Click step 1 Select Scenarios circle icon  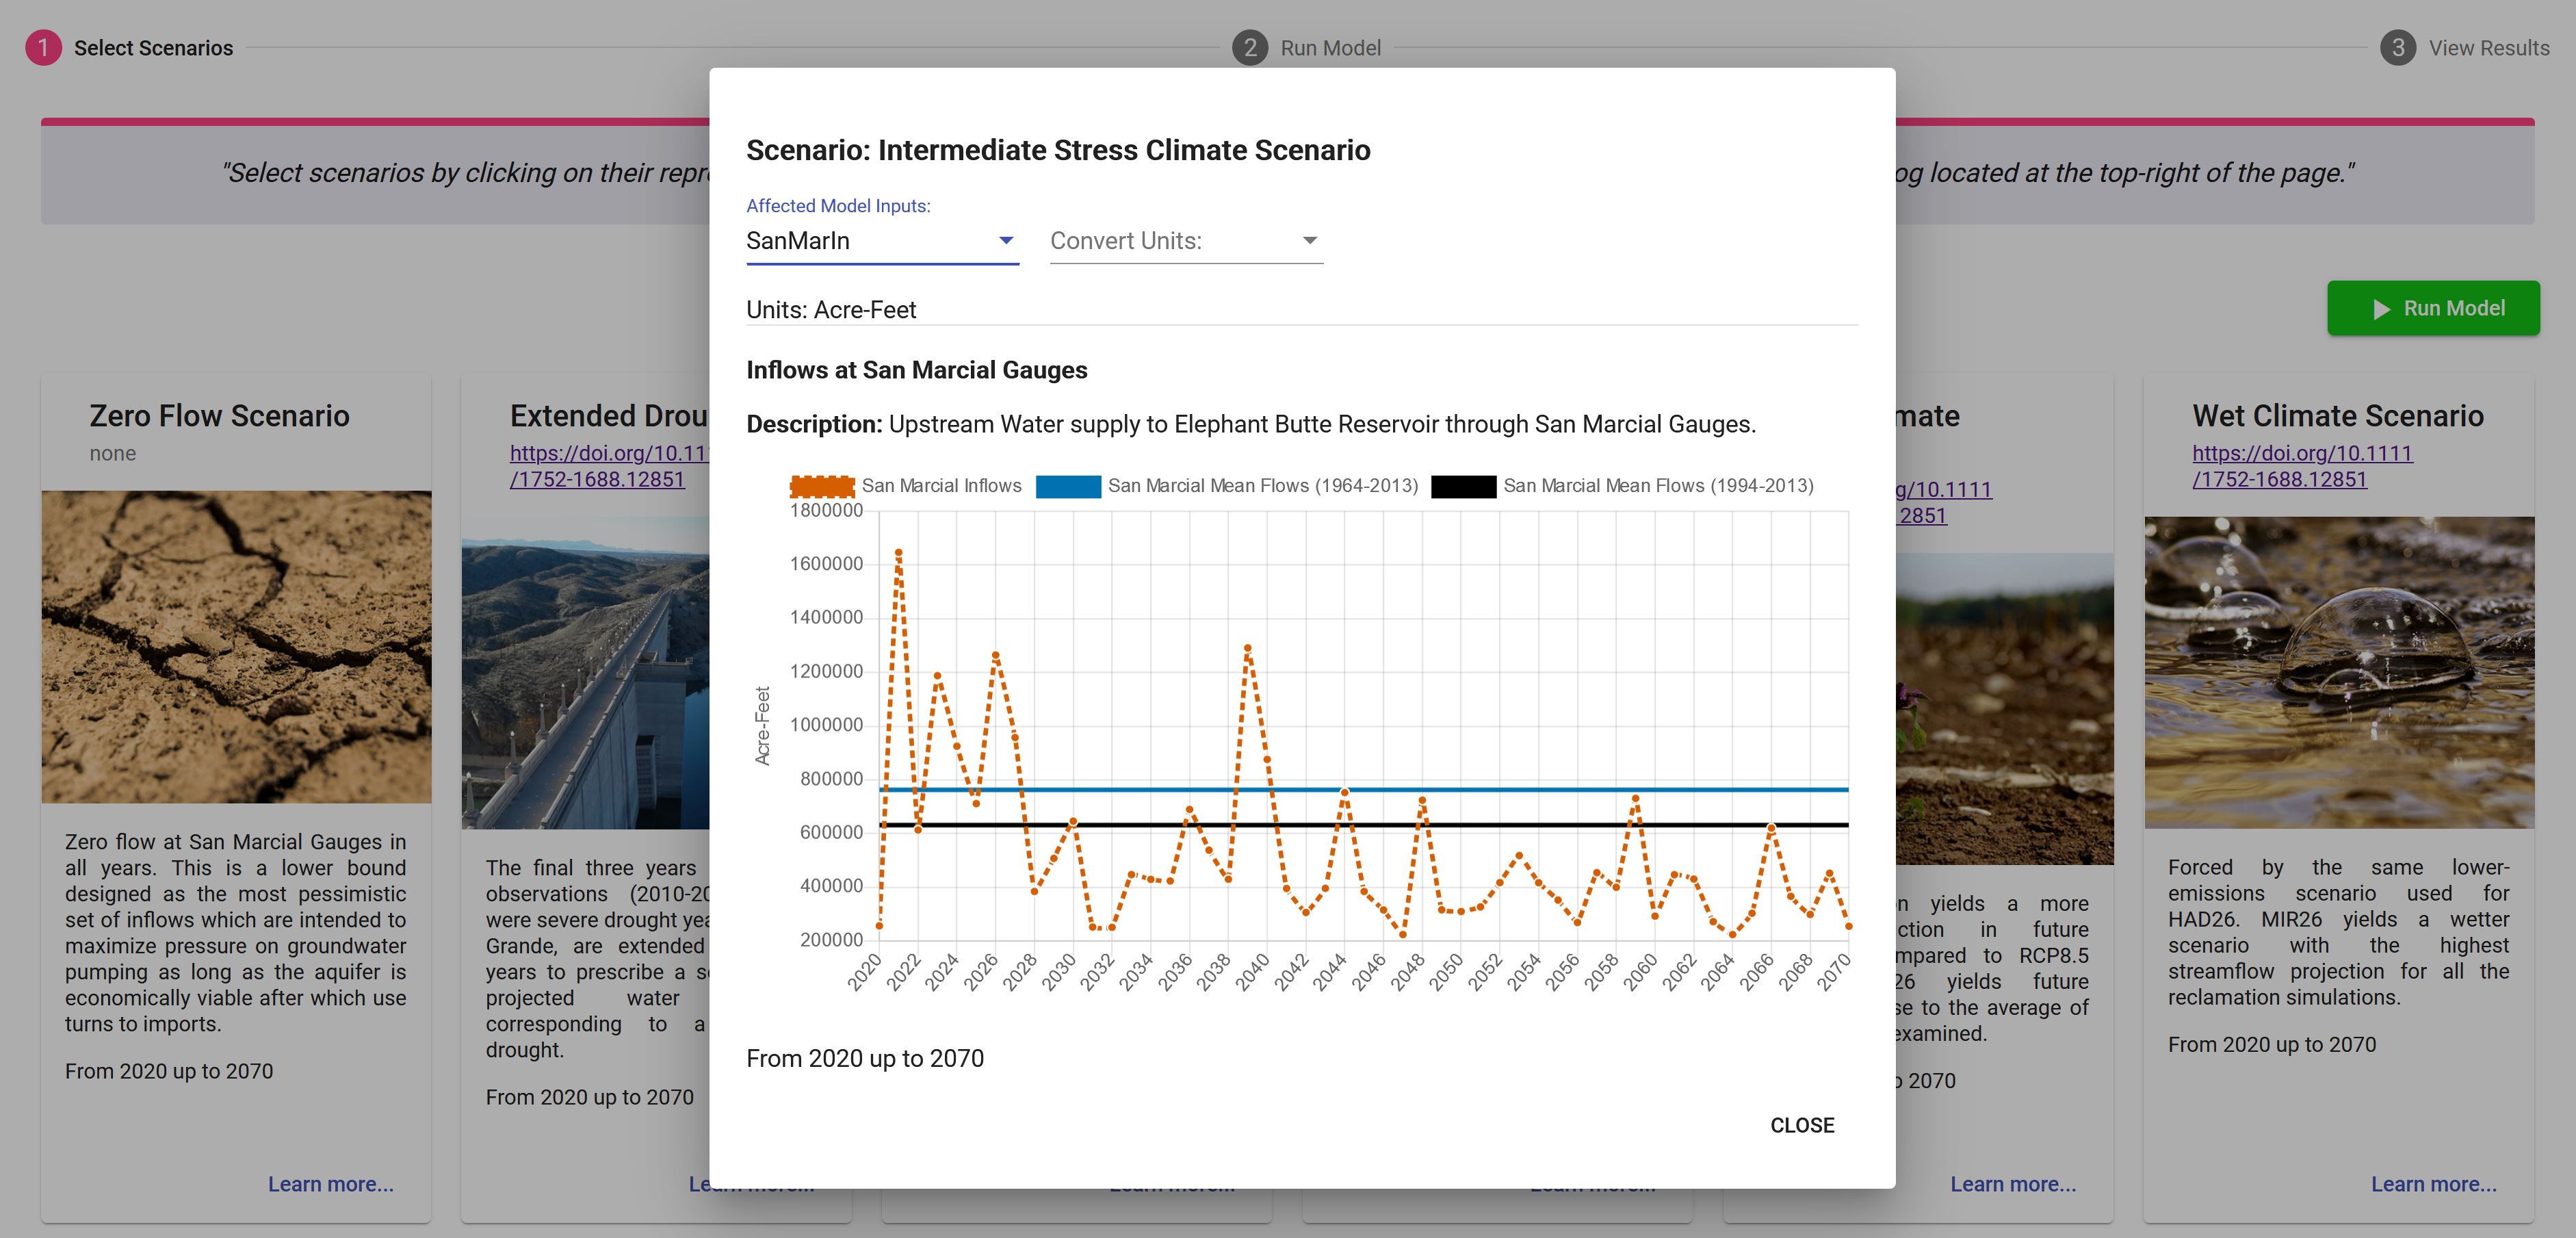43,48
